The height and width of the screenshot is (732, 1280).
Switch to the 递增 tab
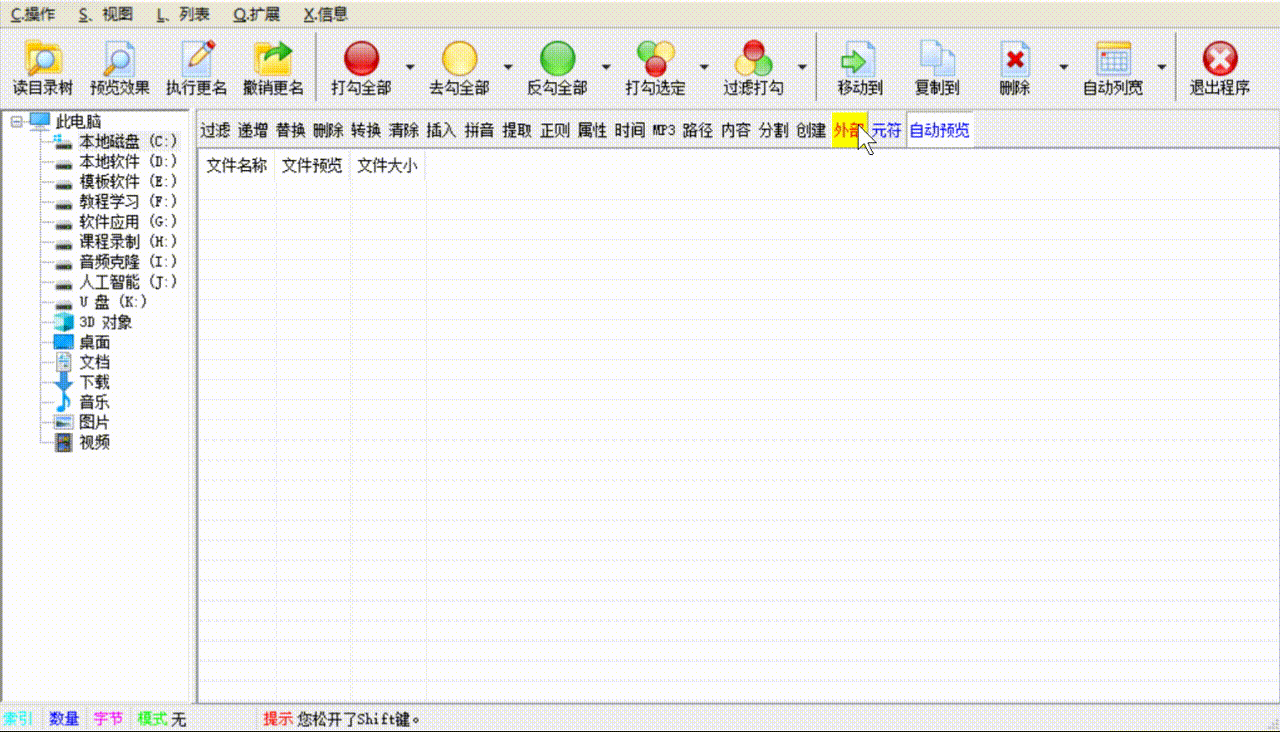coord(252,130)
